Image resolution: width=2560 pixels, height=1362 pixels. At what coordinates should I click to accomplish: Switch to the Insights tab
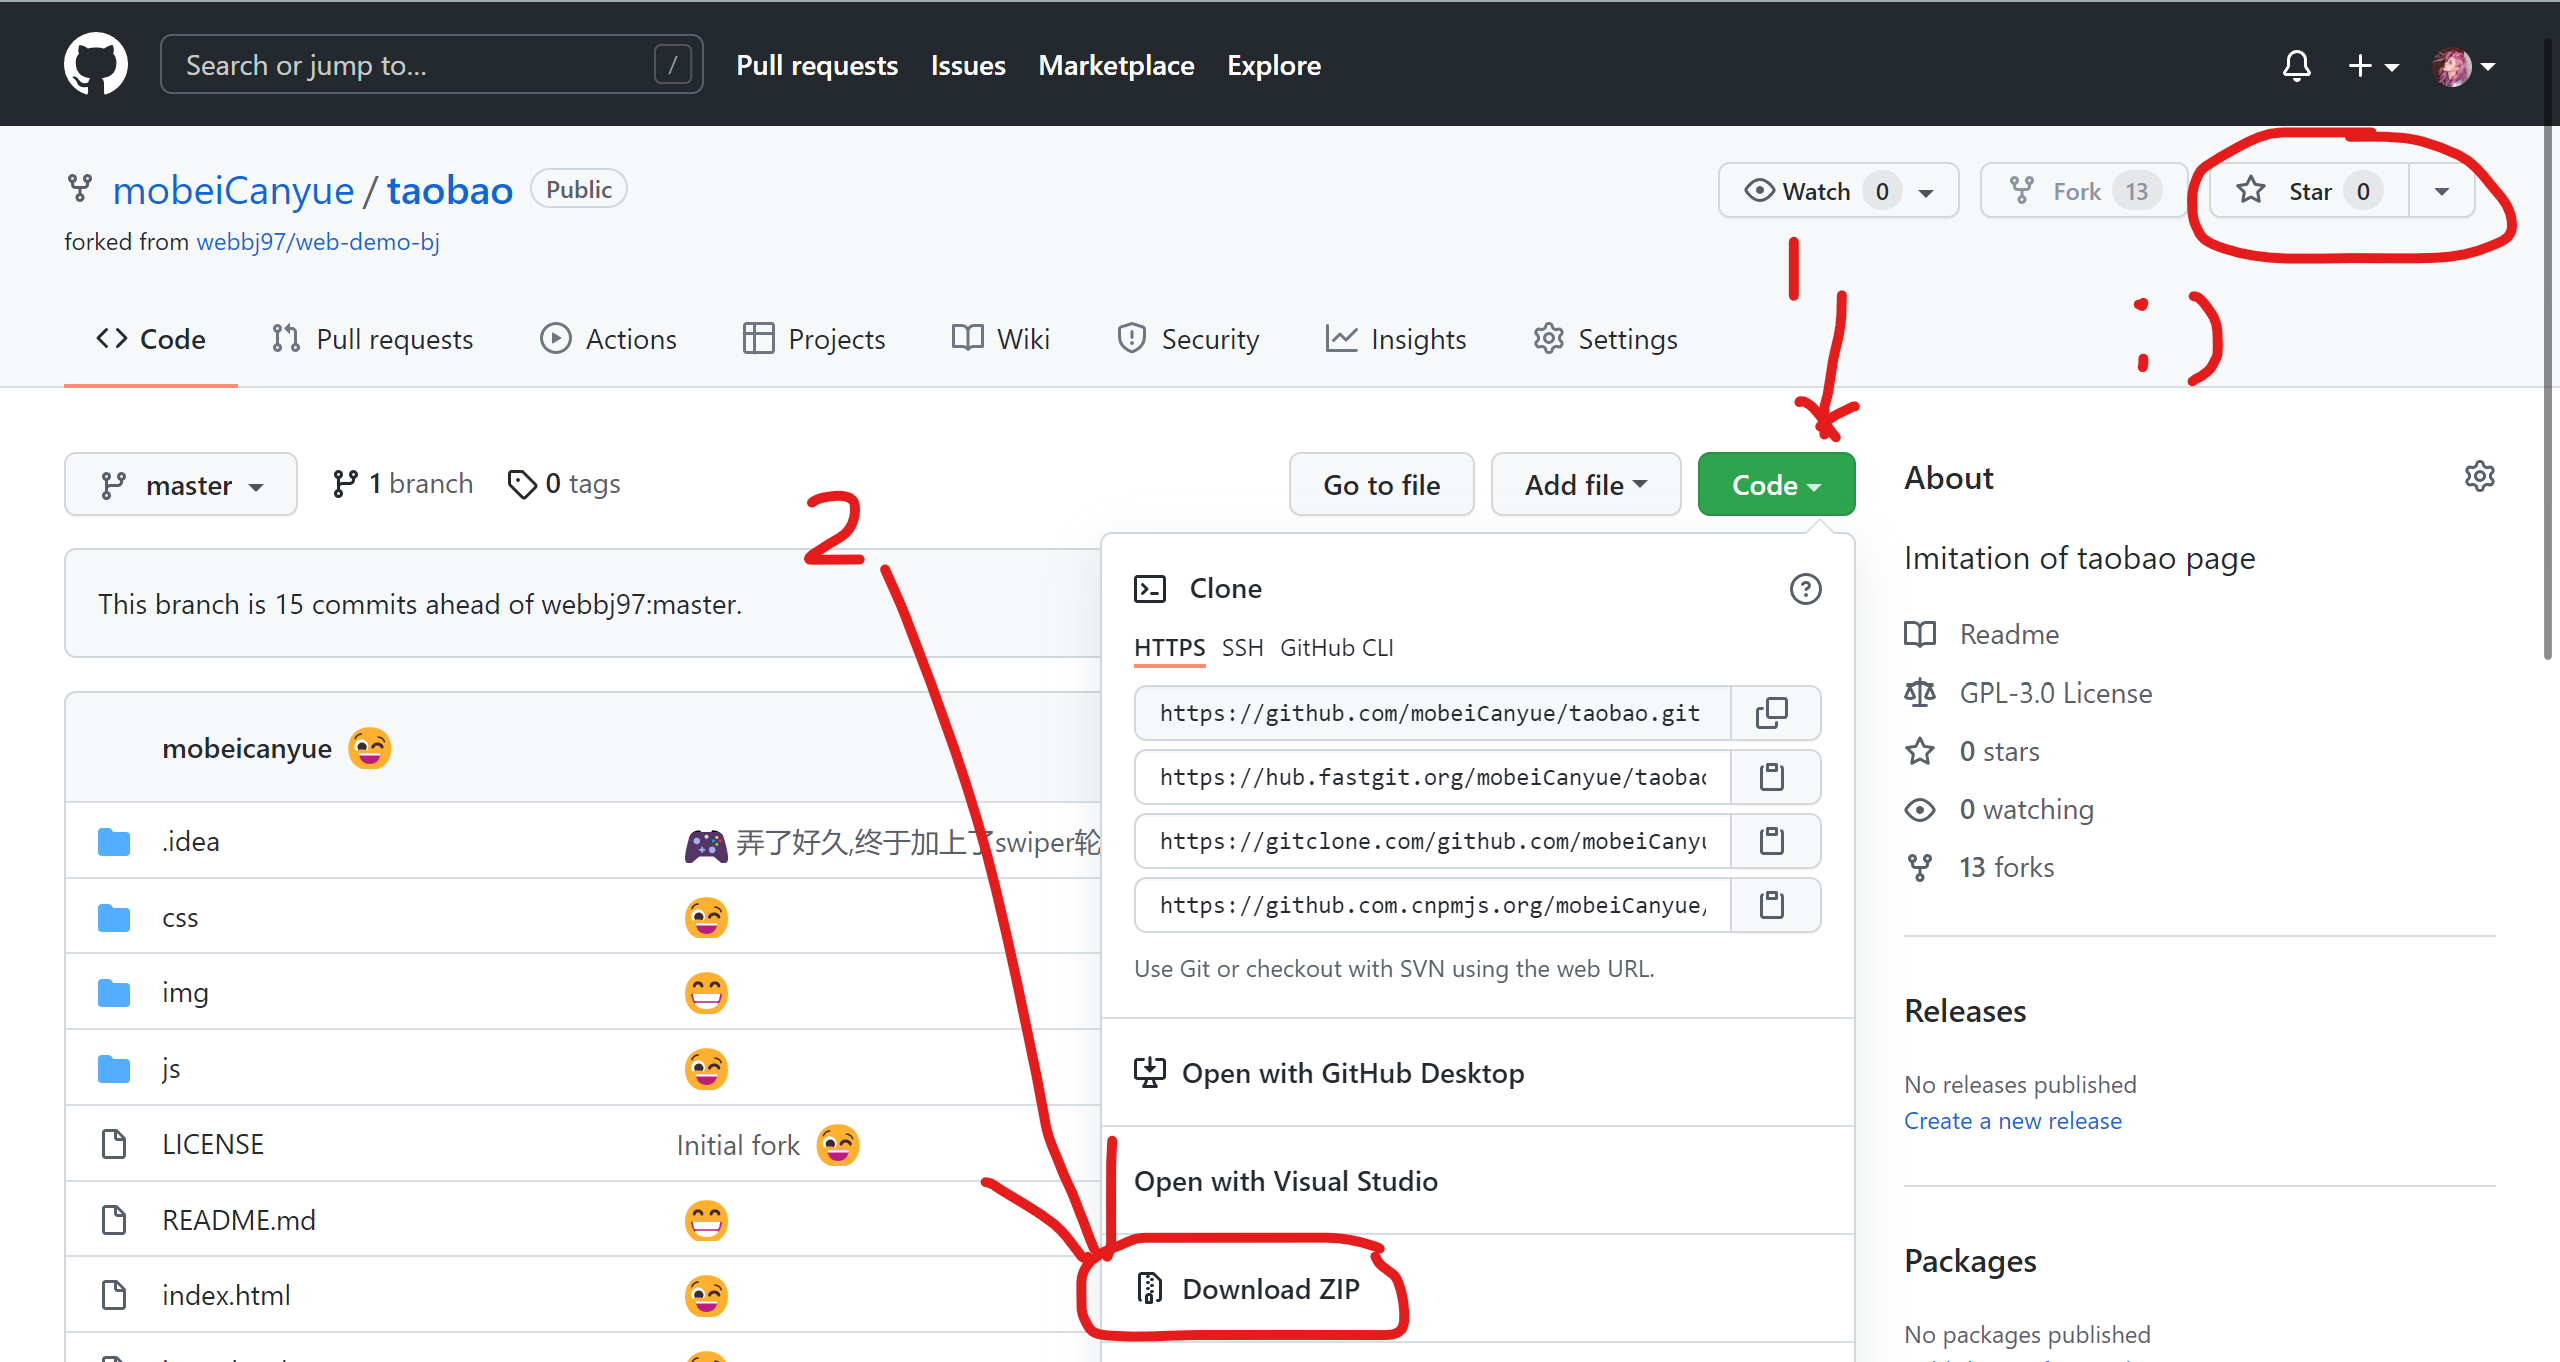(x=1396, y=339)
